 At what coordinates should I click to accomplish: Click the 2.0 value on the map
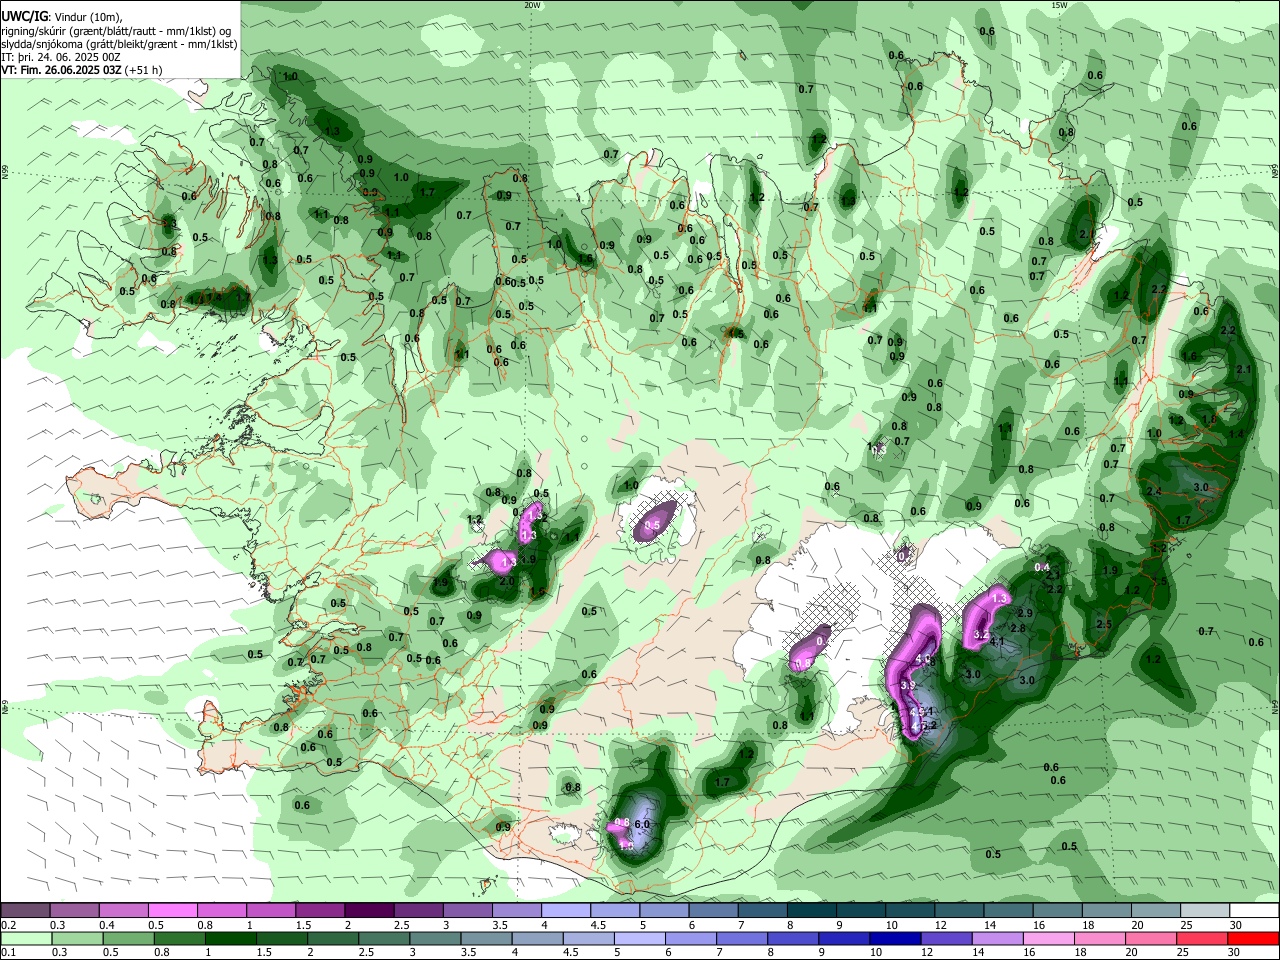click(507, 581)
